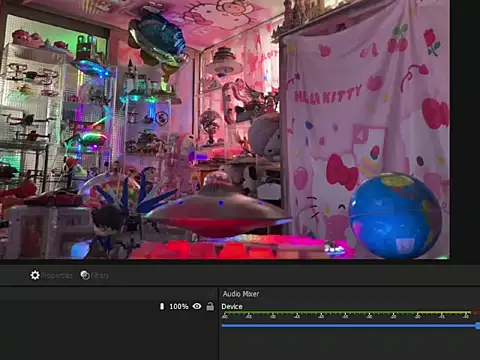Click the Device audio level meter
Screen dimensions: 480x360
pyautogui.click(x=351, y=314)
